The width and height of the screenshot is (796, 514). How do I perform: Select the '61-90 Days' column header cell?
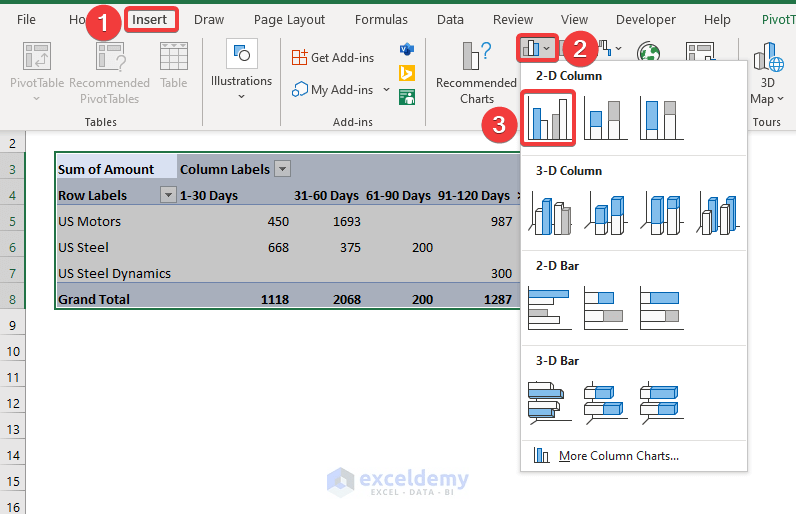pos(399,195)
